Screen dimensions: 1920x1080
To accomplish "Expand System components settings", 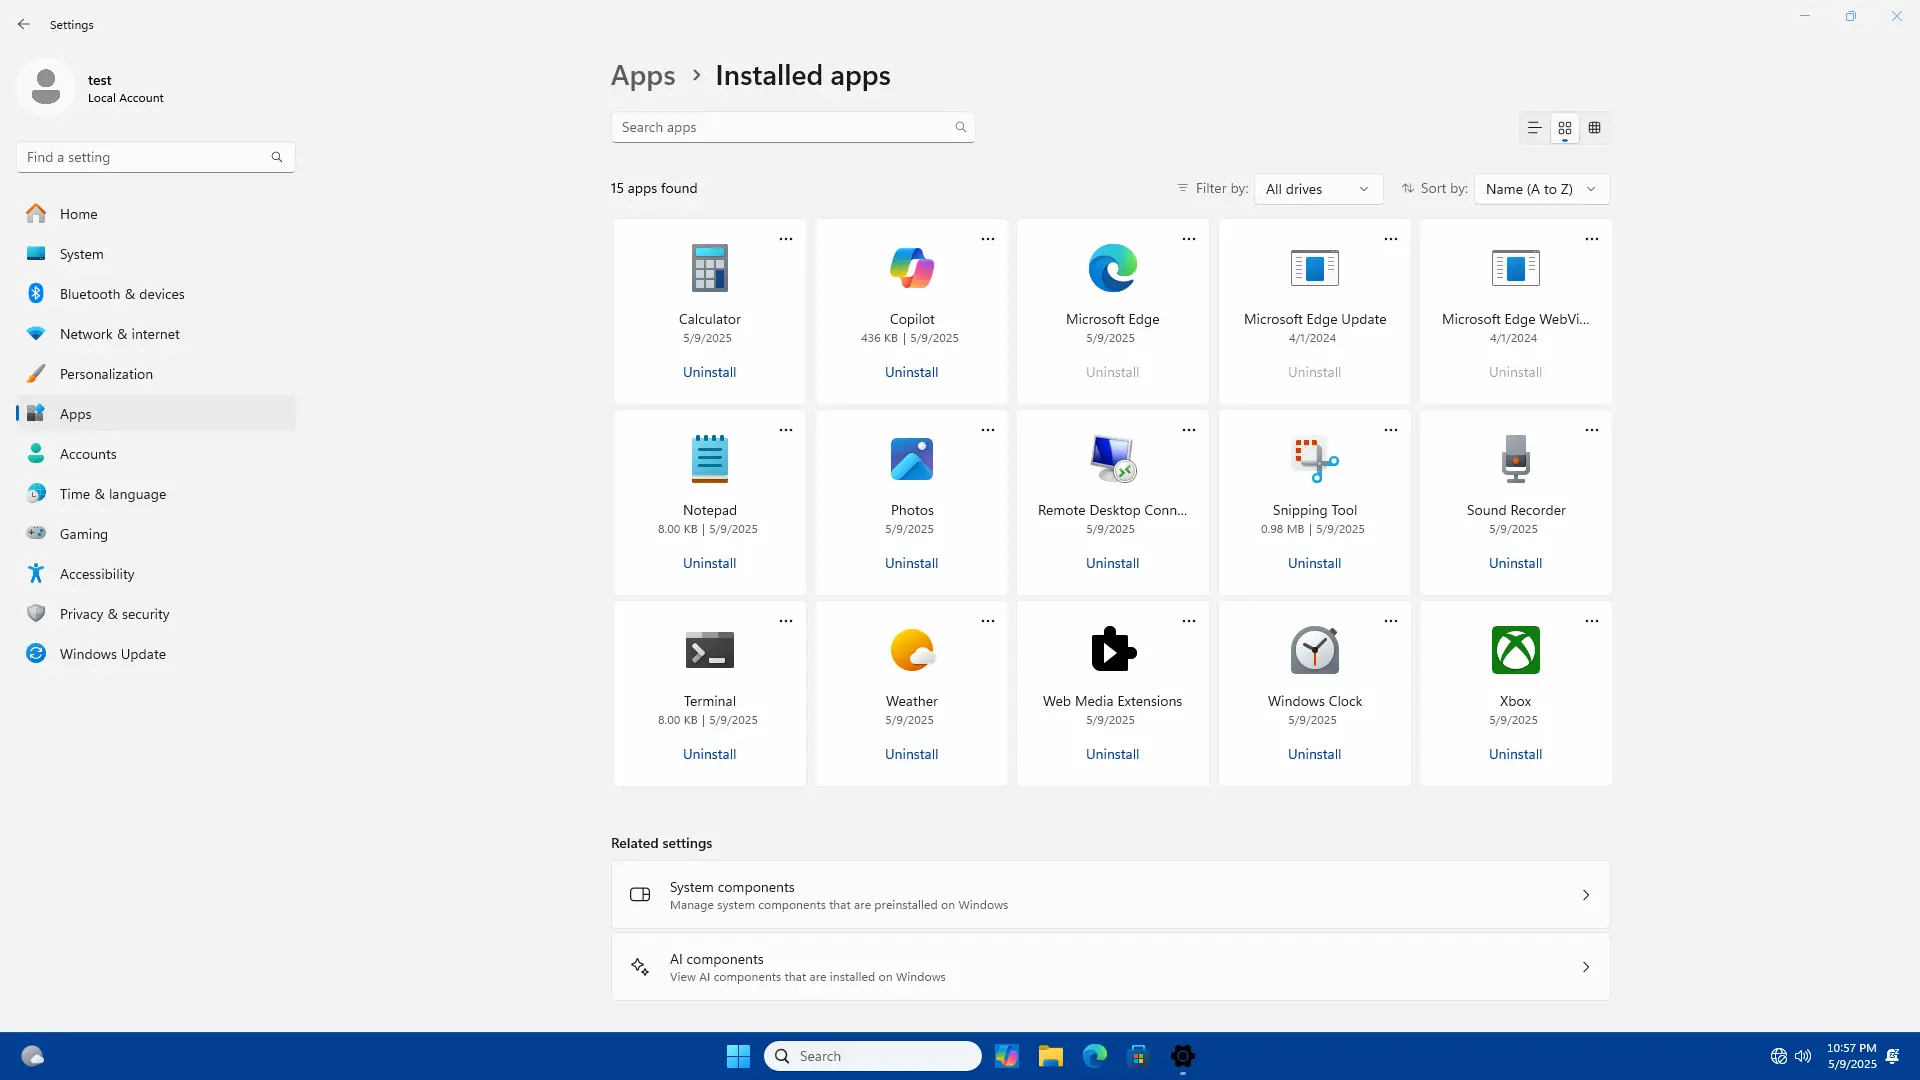I will [1110, 895].
